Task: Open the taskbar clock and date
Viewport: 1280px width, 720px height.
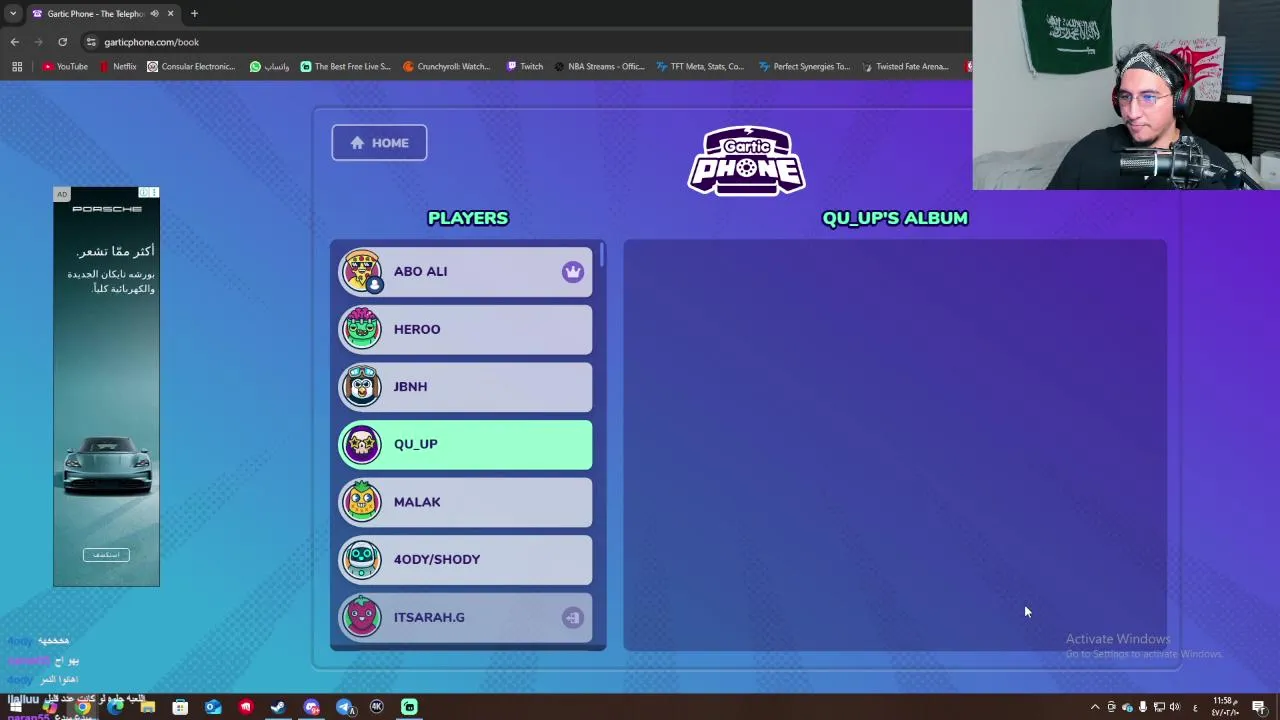Action: 1226,707
